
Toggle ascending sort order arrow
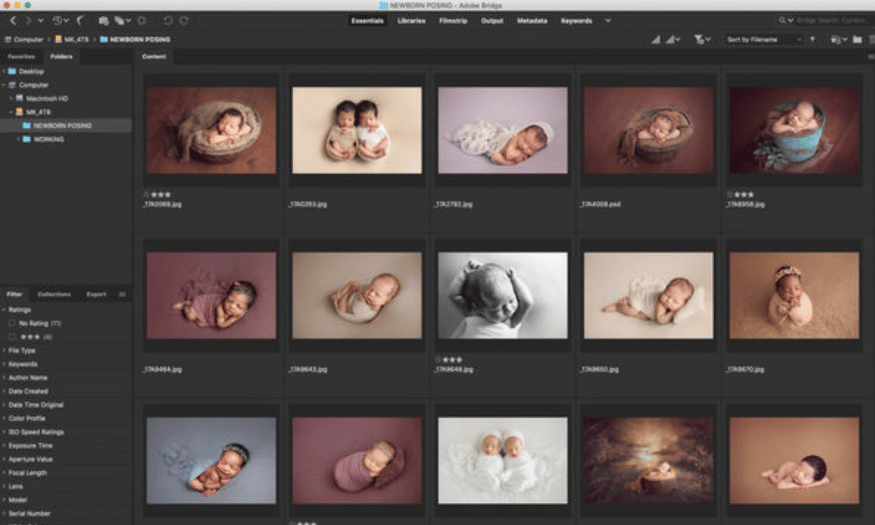click(x=812, y=40)
